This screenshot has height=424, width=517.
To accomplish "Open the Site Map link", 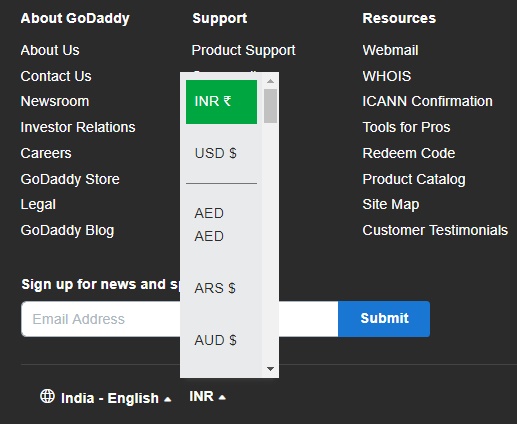I will [391, 205].
